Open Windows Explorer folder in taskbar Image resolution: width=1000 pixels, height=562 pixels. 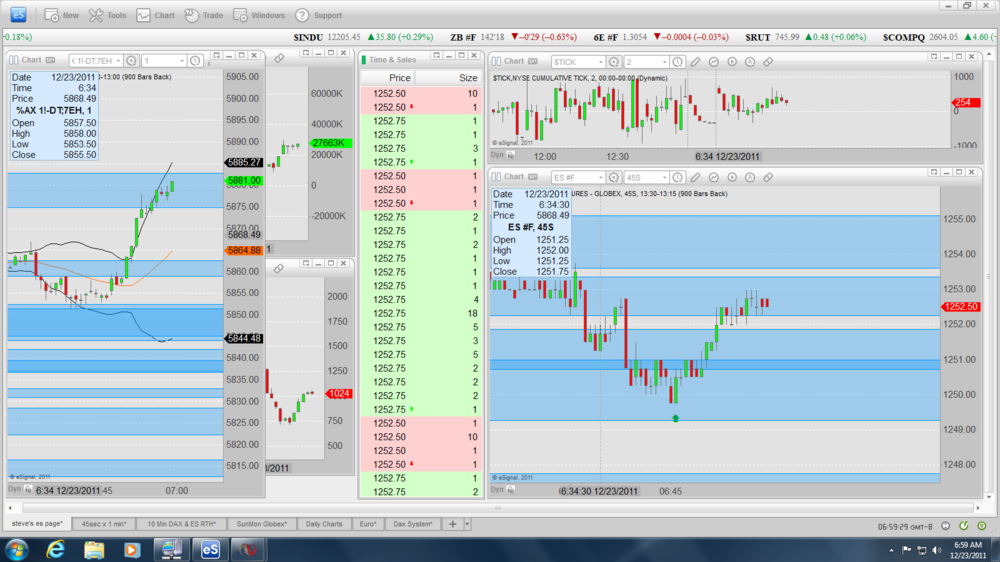pyautogui.click(x=94, y=549)
